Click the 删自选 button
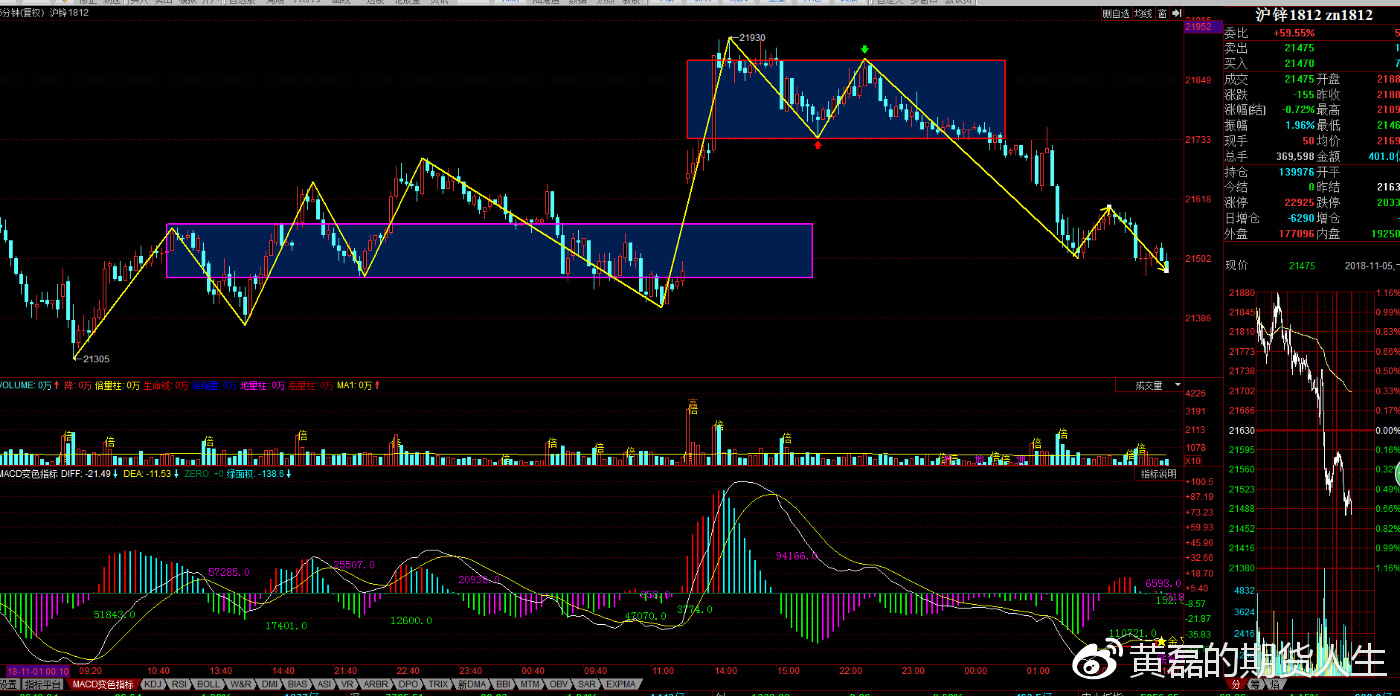Viewport: 1400px width, 696px height. click(x=1116, y=14)
